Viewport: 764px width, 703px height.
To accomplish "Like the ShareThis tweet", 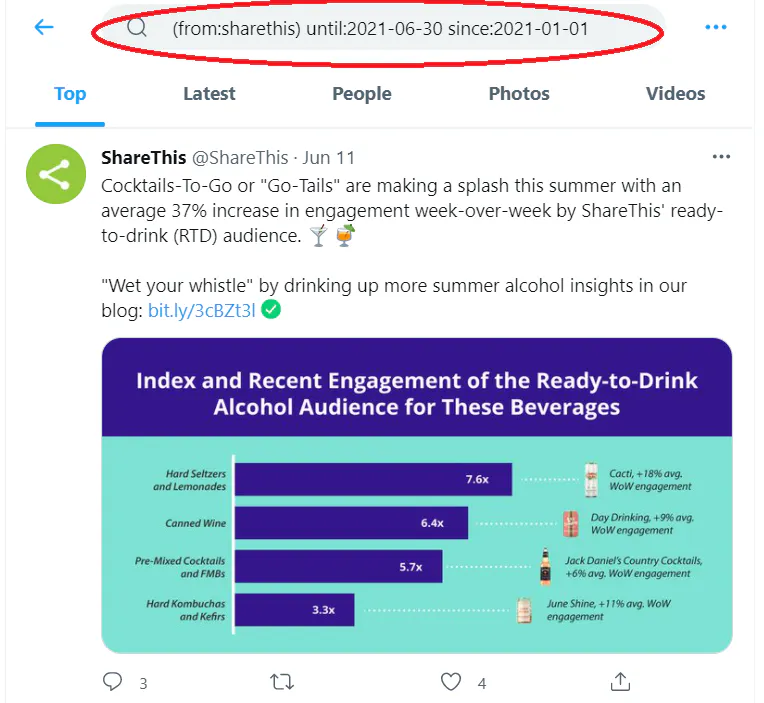I will click(452, 682).
